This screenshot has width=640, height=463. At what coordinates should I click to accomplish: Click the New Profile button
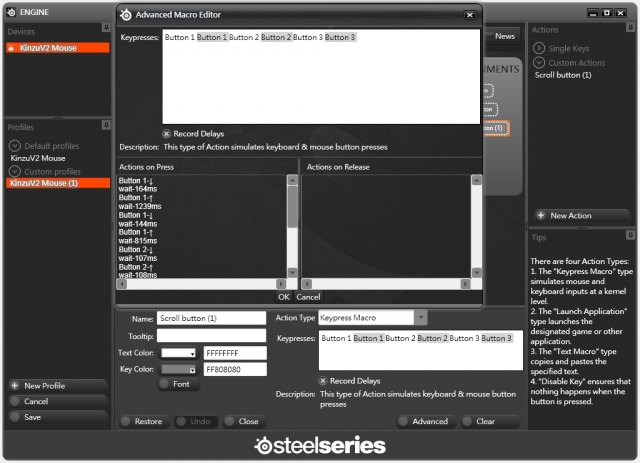(x=58, y=385)
